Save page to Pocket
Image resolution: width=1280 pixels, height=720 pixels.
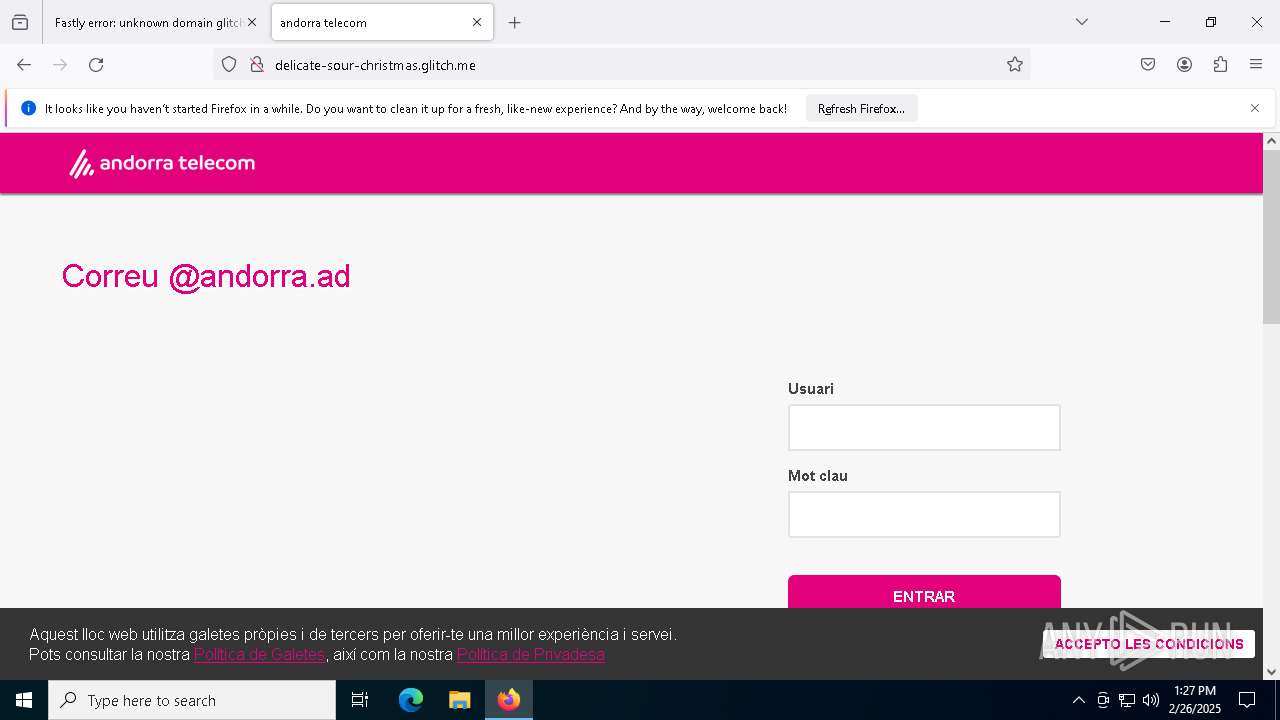1148,65
